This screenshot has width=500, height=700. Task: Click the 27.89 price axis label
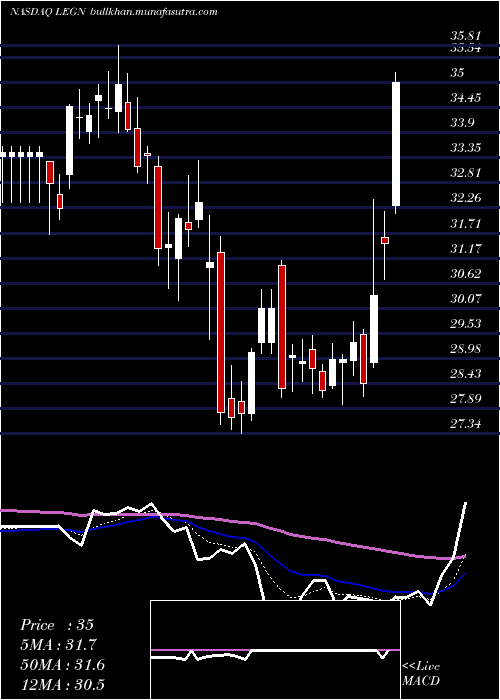point(465,398)
